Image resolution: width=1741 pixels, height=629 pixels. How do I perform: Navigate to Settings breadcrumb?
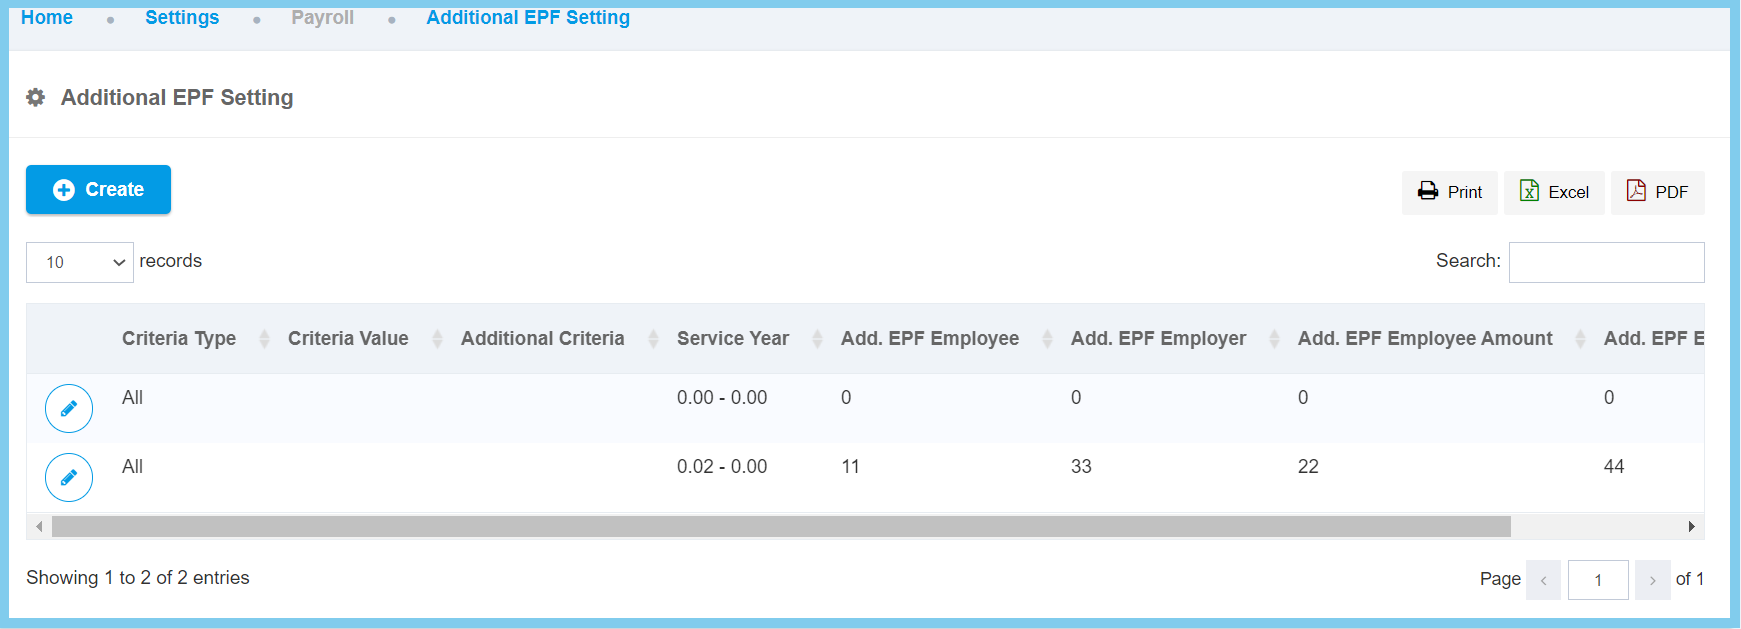(x=182, y=18)
